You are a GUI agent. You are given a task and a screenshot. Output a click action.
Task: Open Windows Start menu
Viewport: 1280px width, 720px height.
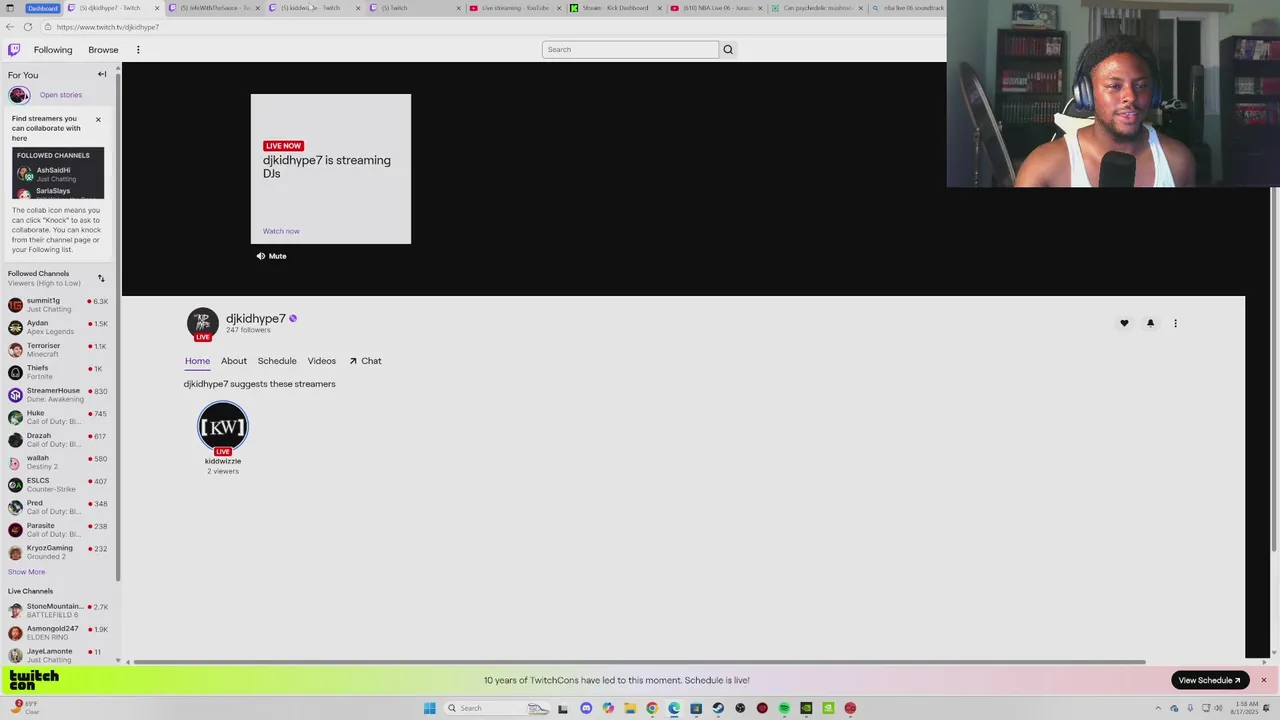pos(430,708)
